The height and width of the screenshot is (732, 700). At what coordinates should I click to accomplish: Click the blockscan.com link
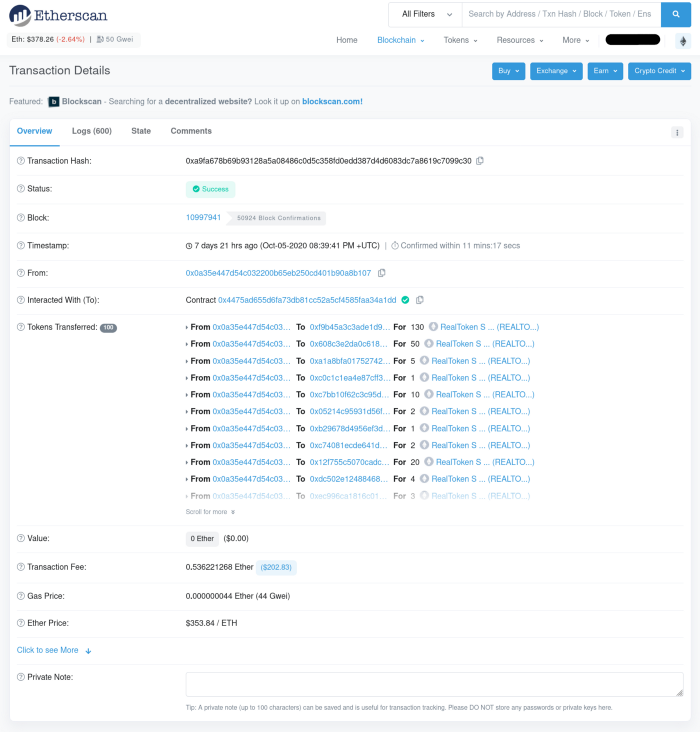pos(331,101)
